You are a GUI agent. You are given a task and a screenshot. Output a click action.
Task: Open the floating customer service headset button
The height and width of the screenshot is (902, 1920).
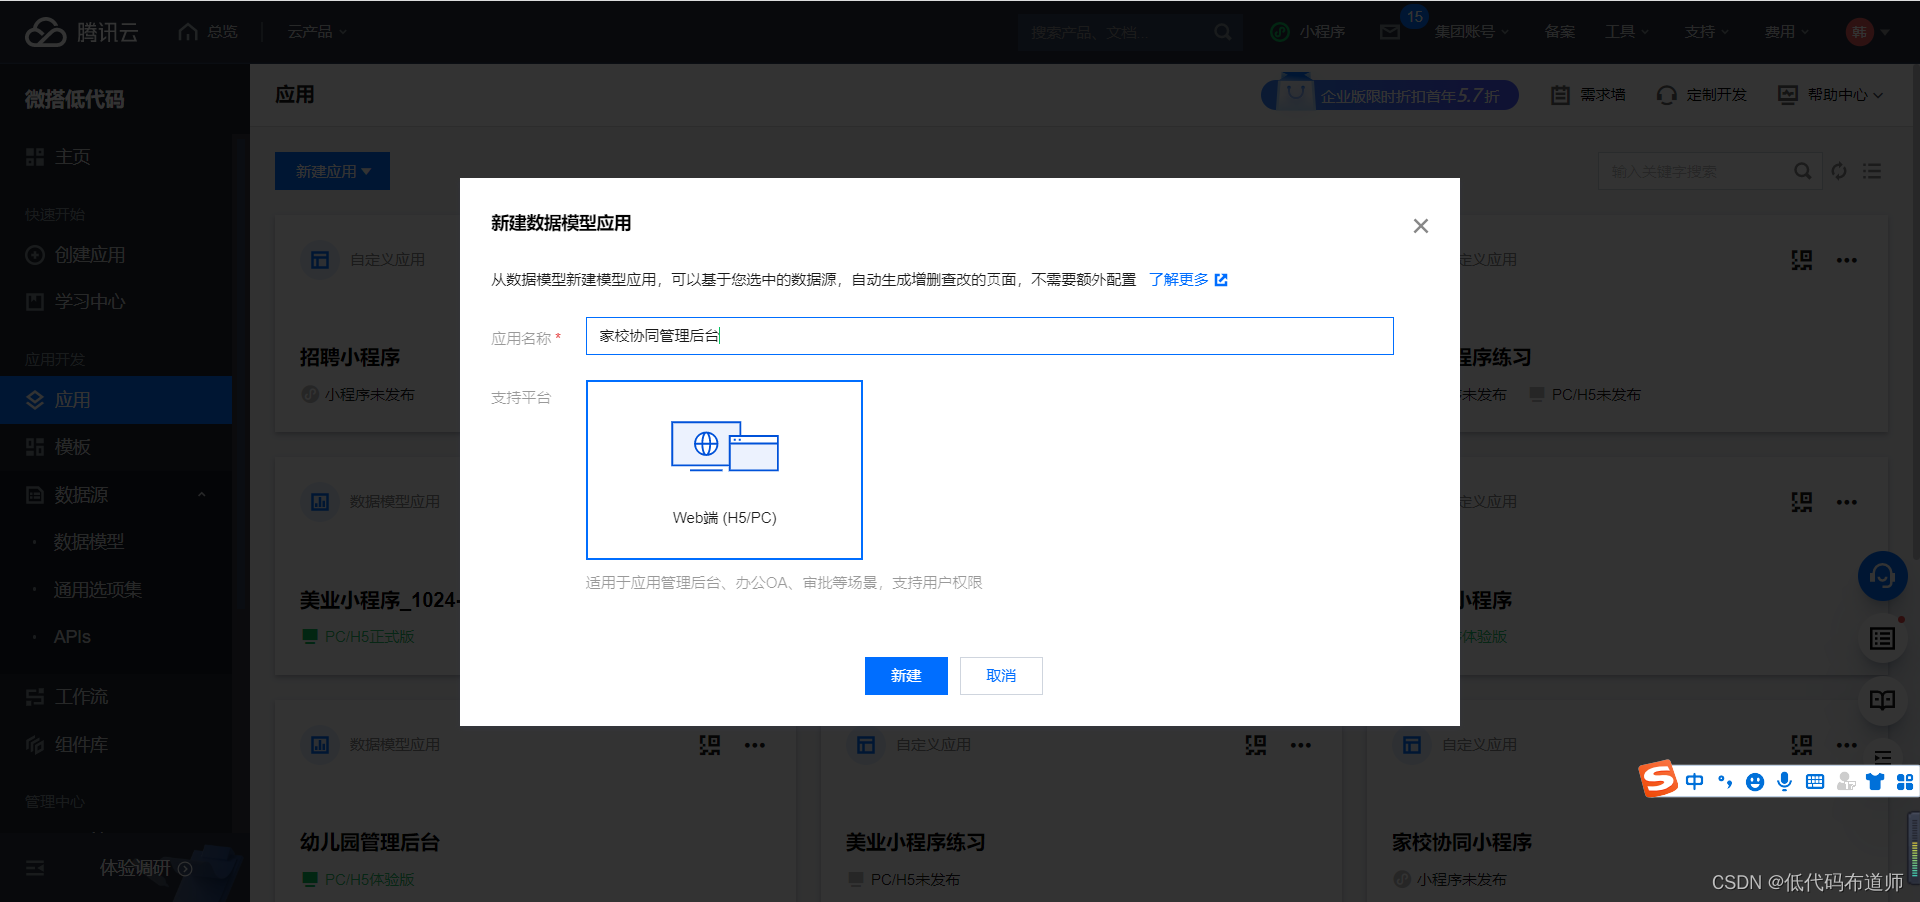click(x=1882, y=576)
